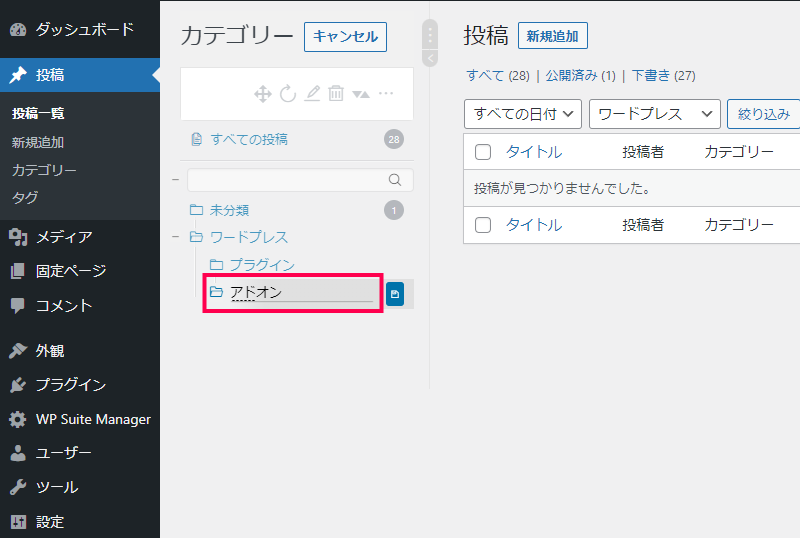Collapse the ワードプレス folder tree node
This screenshot has width=800, height=538.
pos(176,237)
